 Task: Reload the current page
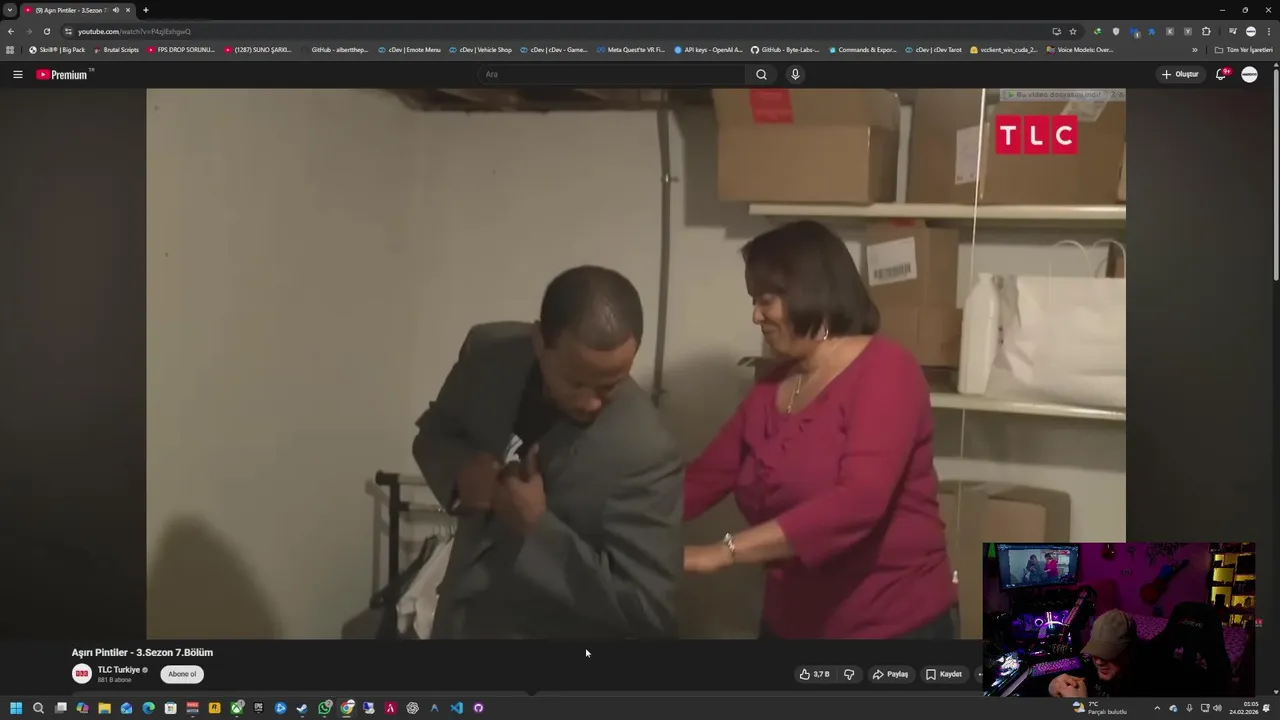coord(46,31)
